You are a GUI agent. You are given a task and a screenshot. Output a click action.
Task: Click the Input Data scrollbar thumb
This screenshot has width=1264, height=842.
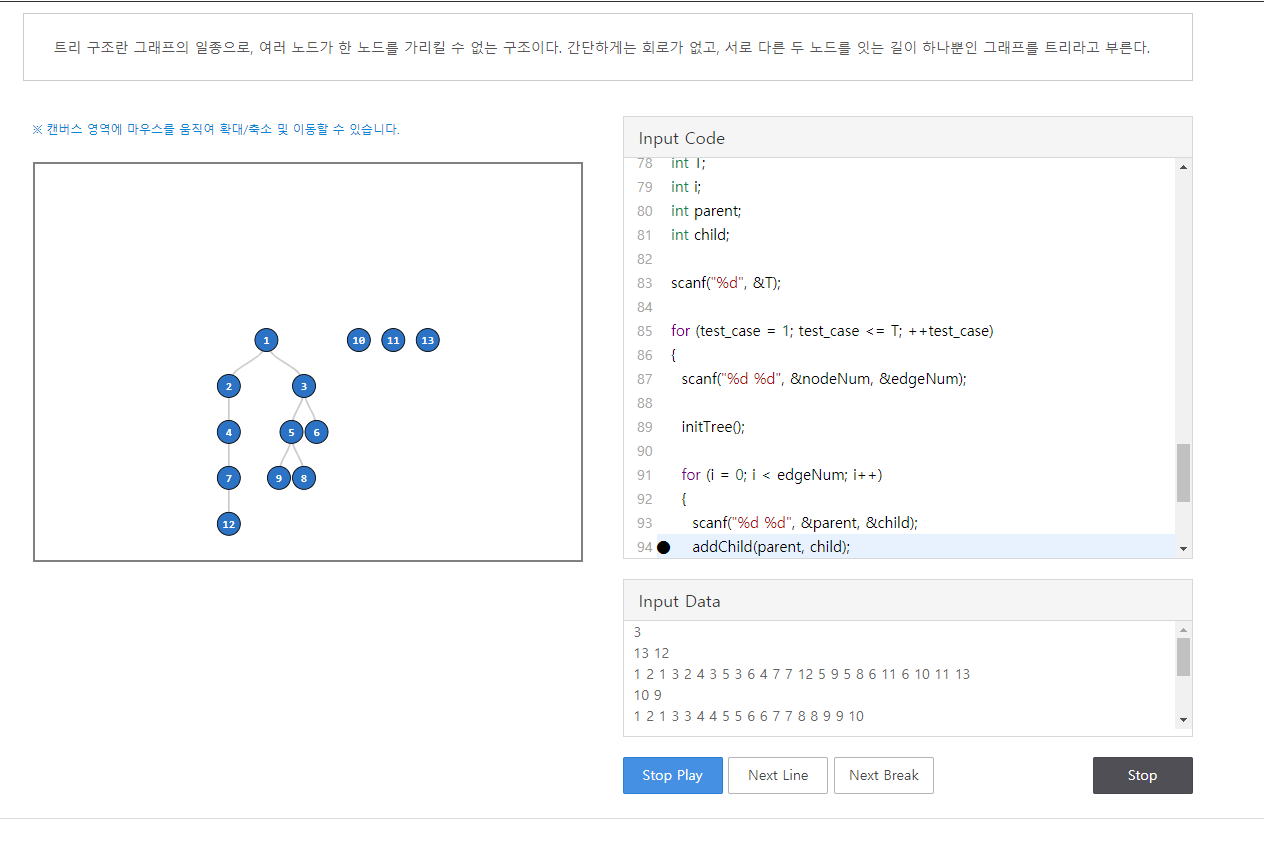[x=1184, y=657]
